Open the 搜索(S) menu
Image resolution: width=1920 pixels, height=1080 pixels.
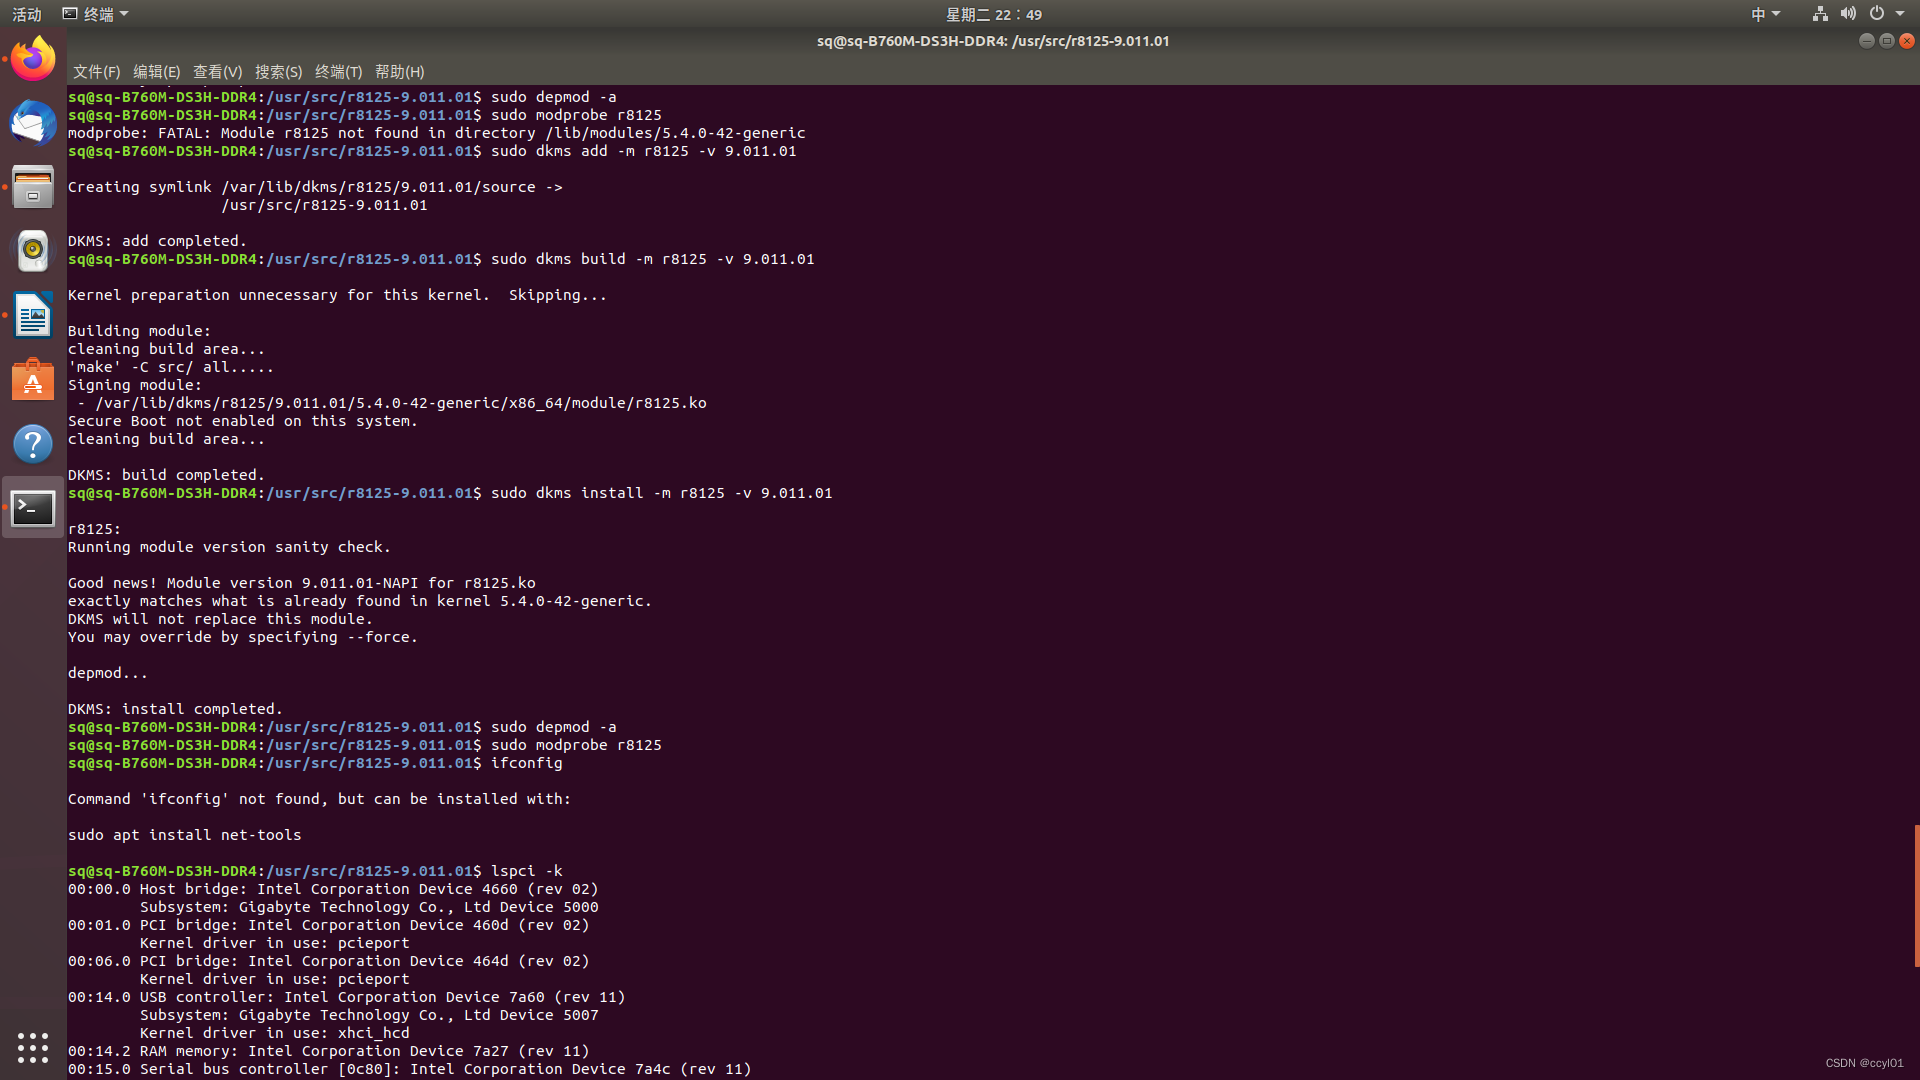[x=278, y=72]
